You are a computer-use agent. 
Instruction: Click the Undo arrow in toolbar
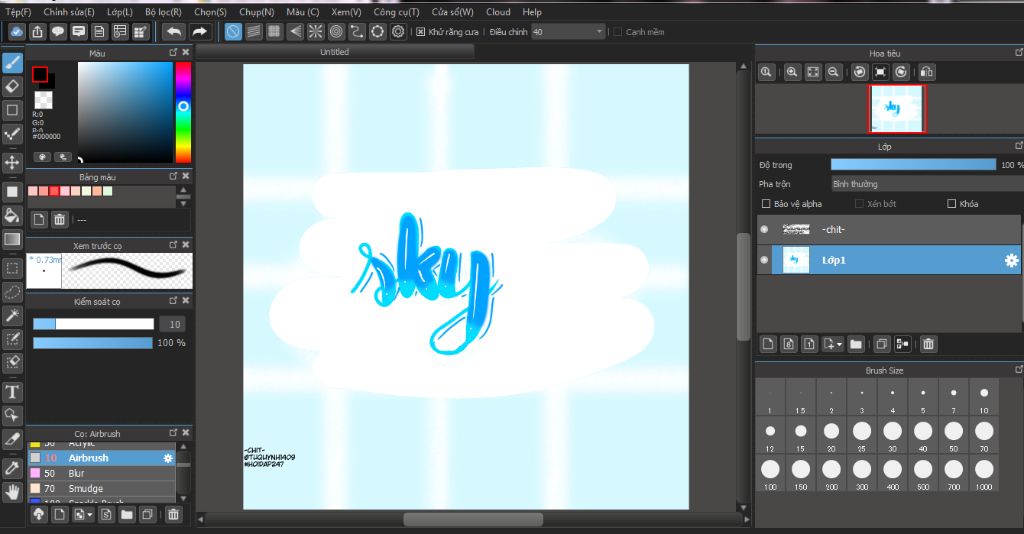tap(174, 31)
